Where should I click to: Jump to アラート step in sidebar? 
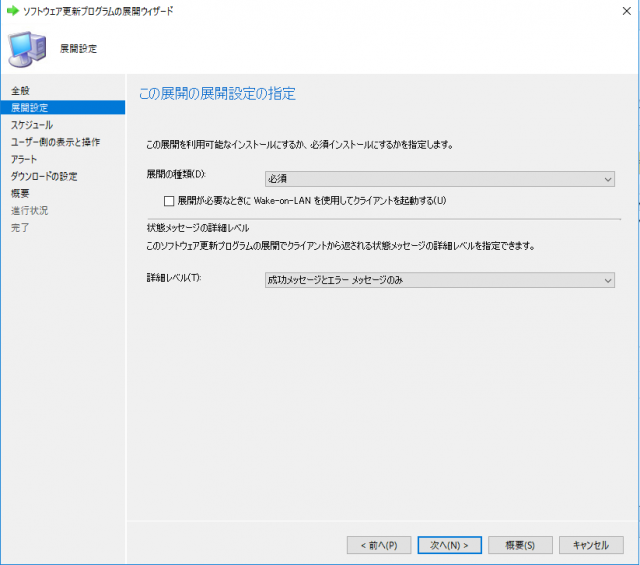pyautogui.click(x=26, y=159)
